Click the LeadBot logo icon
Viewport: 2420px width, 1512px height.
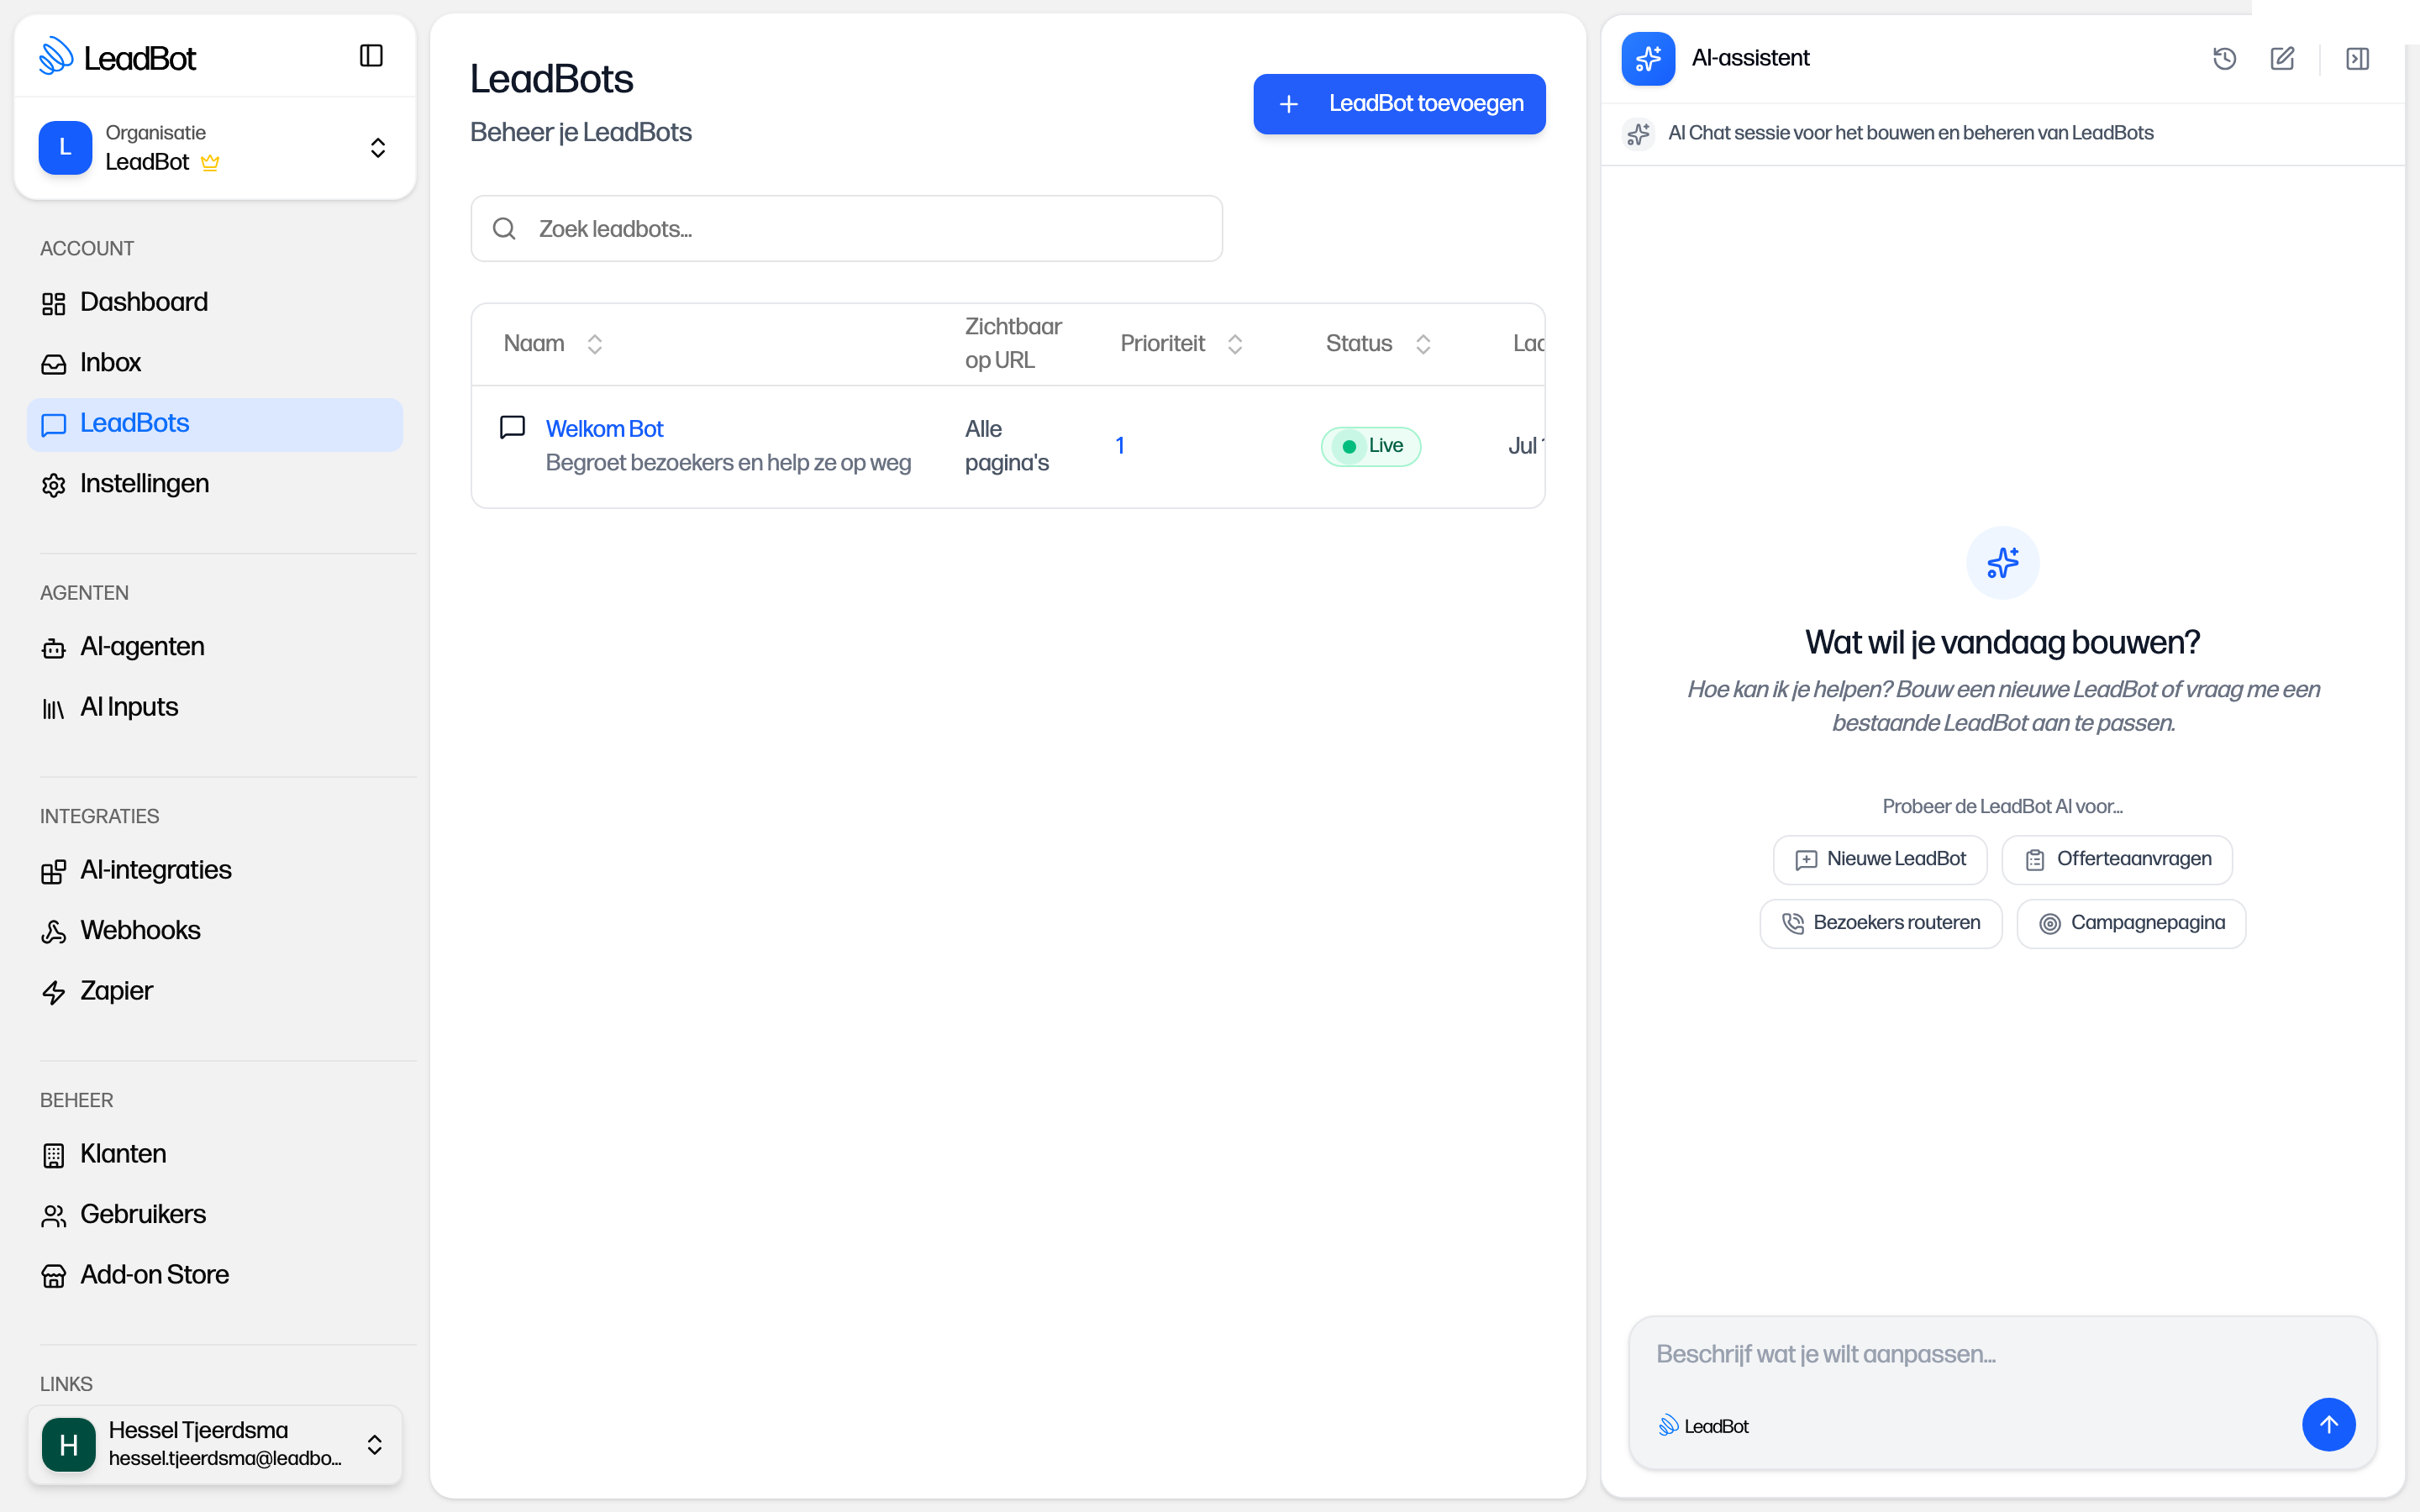click(56, 57)
